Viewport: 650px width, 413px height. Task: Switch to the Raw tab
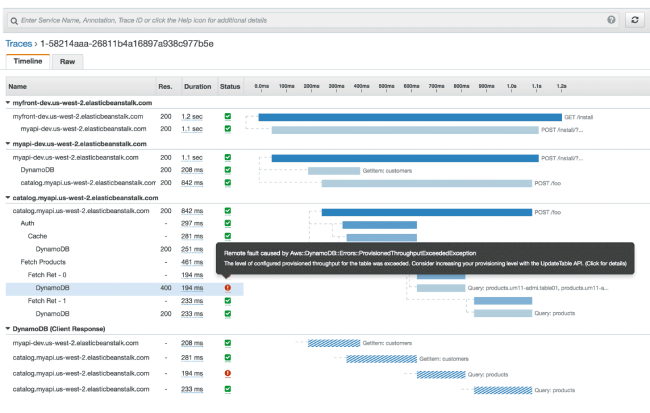pos(67,61)
